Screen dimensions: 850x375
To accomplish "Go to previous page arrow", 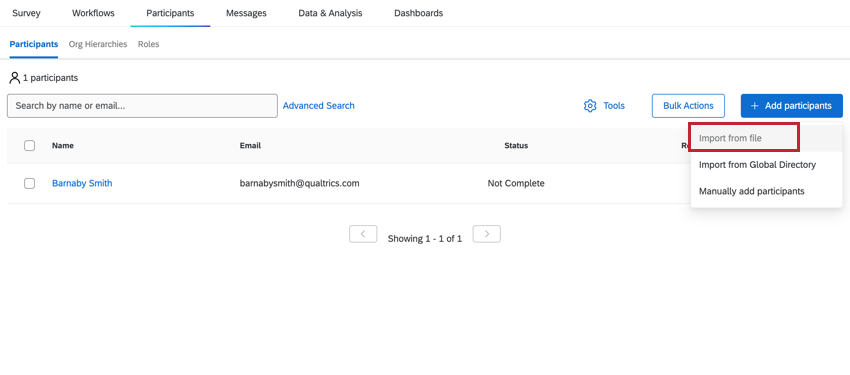I will (363, 234).
